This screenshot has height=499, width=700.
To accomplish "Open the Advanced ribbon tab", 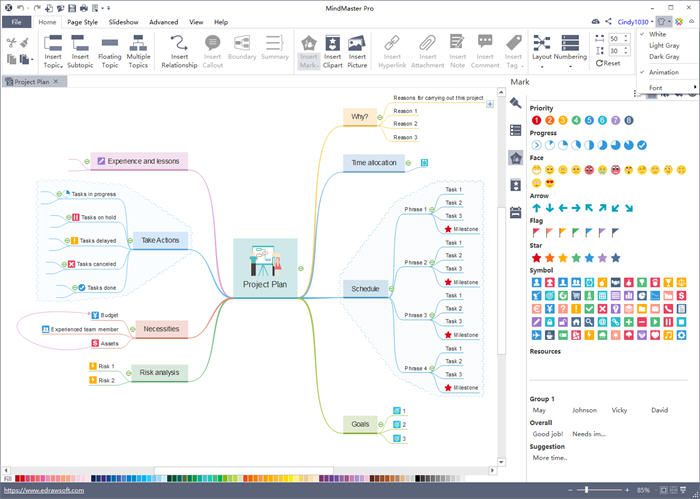I will pyautogui.click(x=163, y=22).
